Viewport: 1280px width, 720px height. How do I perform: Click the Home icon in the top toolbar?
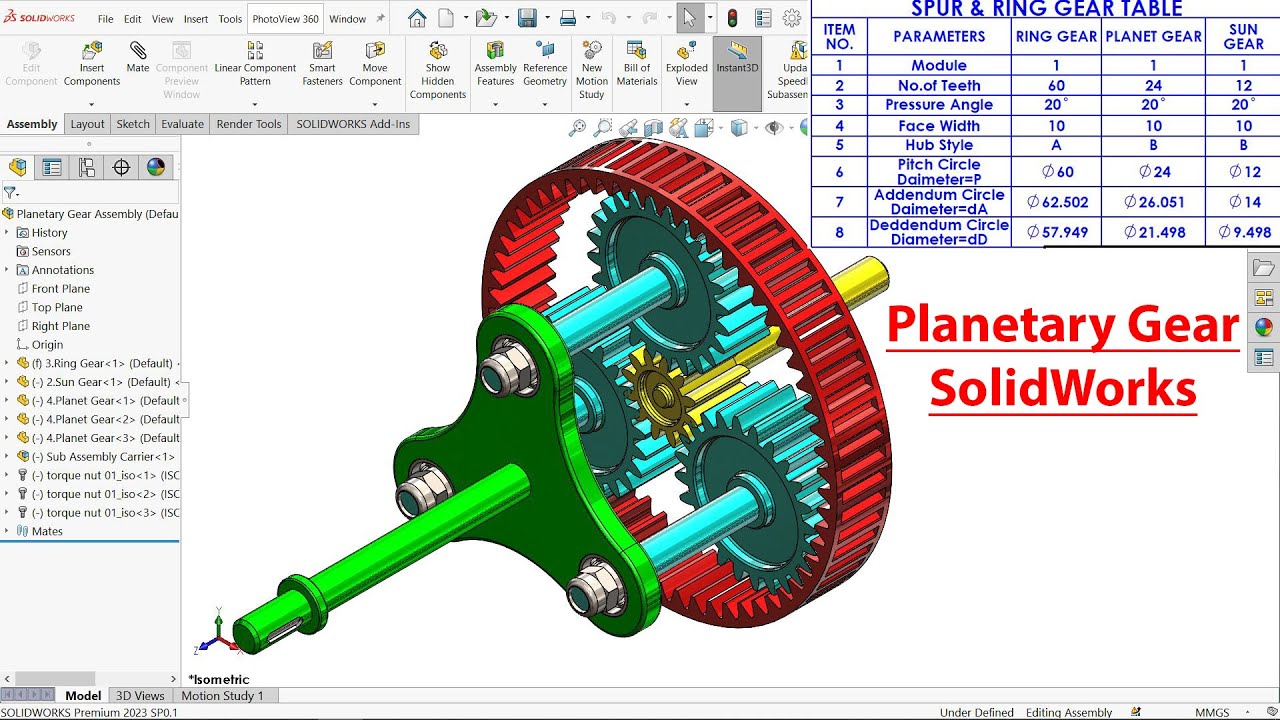point(417,18)
